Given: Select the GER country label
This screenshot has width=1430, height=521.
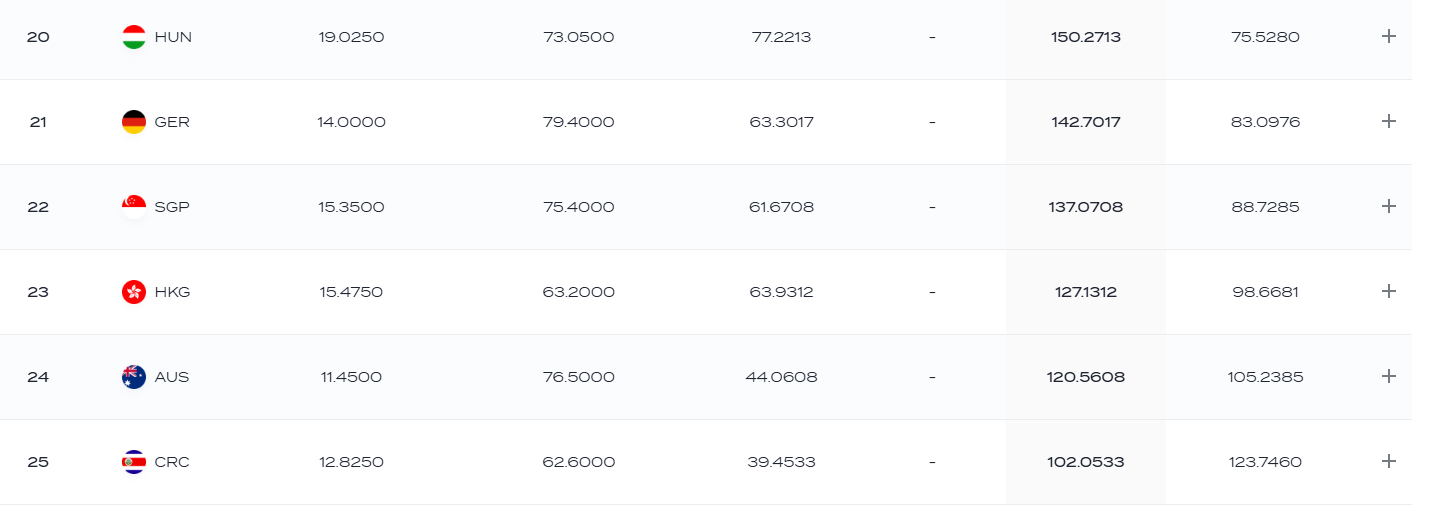Looking at the screenshot, I should (172, 122).
